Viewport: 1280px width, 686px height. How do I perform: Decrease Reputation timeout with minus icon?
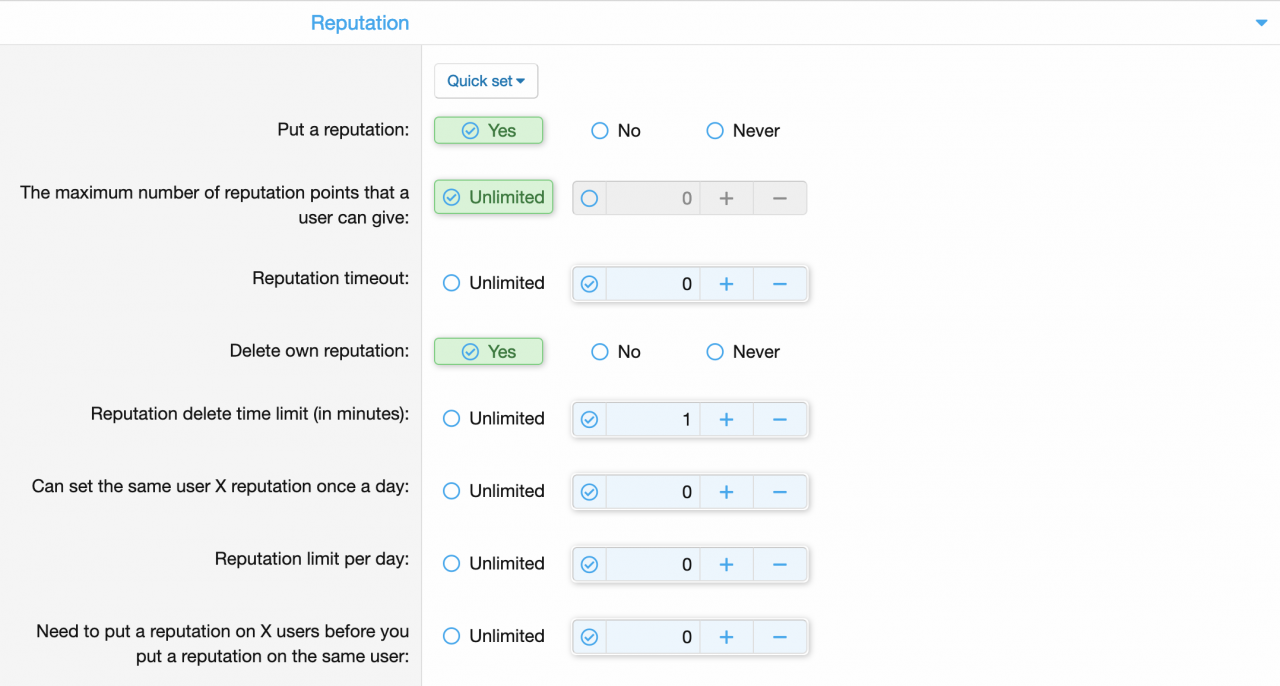click(780, 284)
